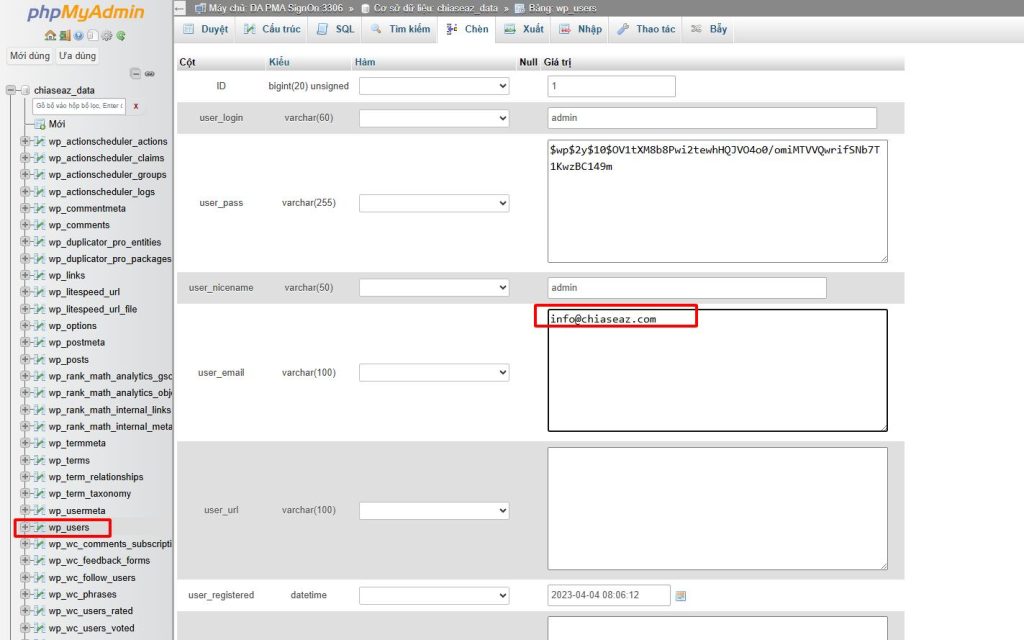
Task: Open calendar picker for user_registered field
Action: [x=681, y=595]
